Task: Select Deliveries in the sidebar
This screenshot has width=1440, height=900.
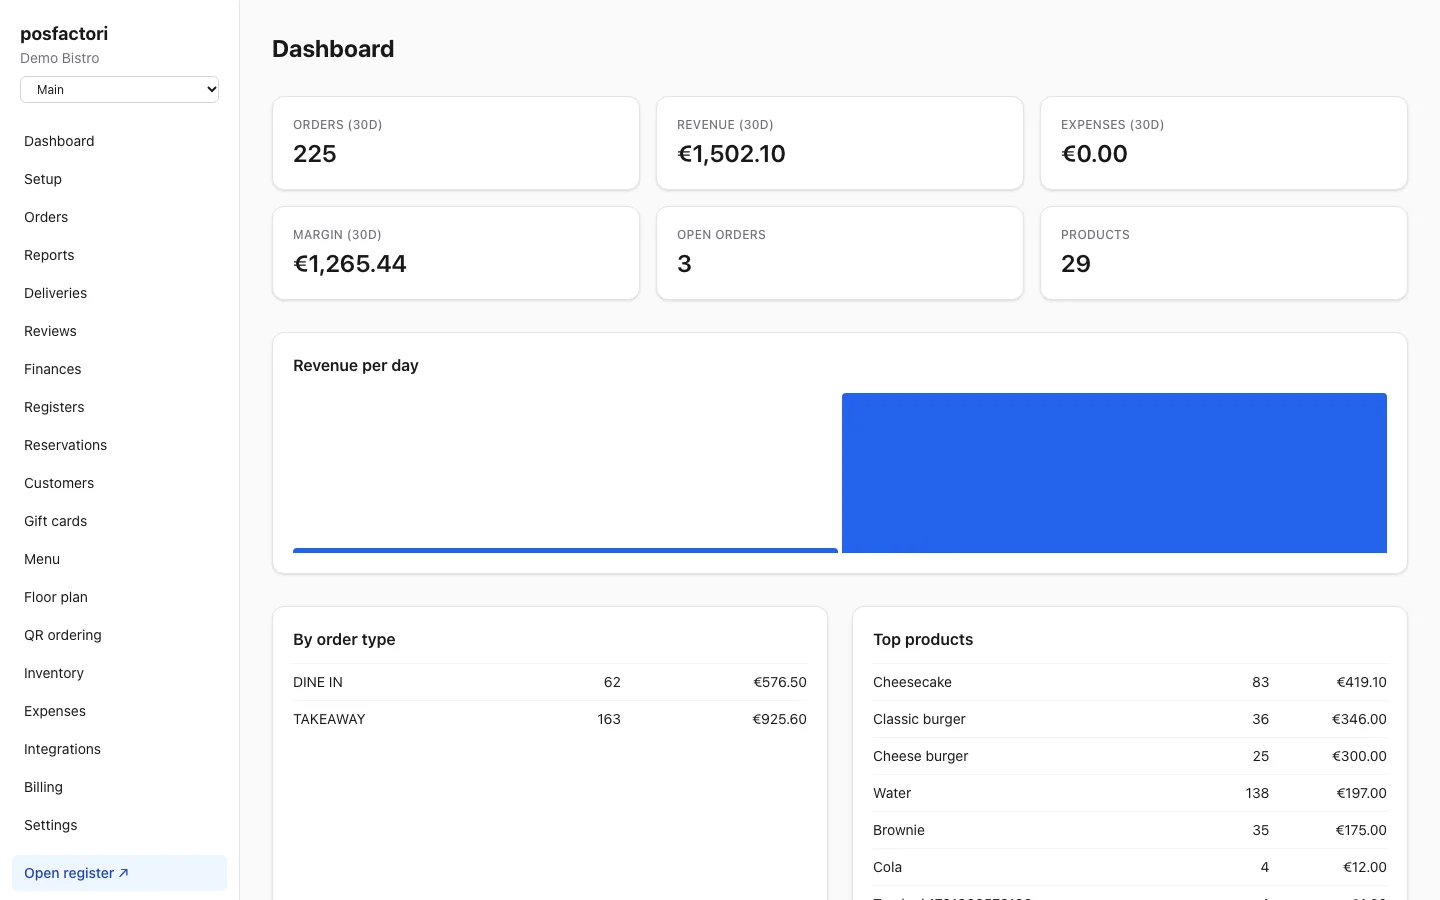Action: point(55,293)
